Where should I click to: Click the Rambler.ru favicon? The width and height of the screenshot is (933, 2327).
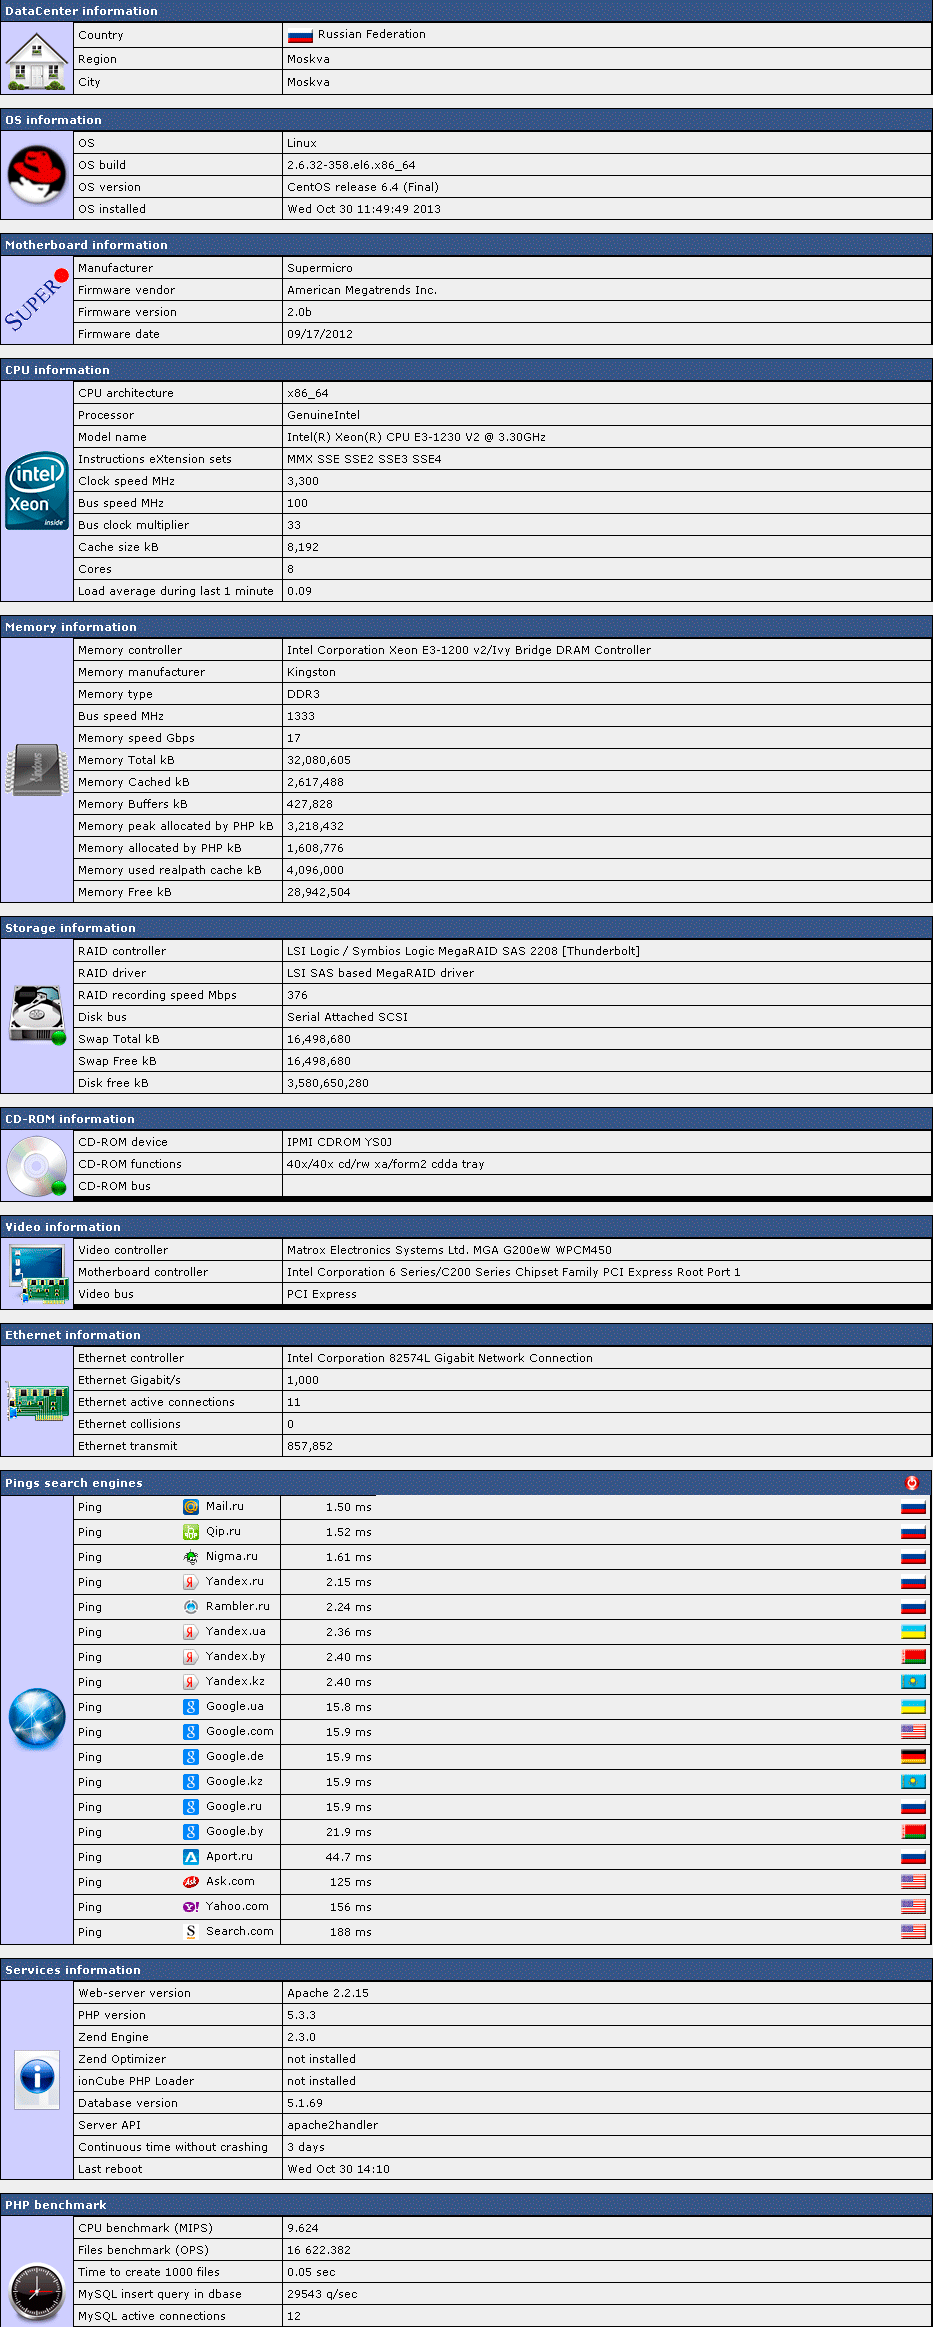coord(191,1607)
